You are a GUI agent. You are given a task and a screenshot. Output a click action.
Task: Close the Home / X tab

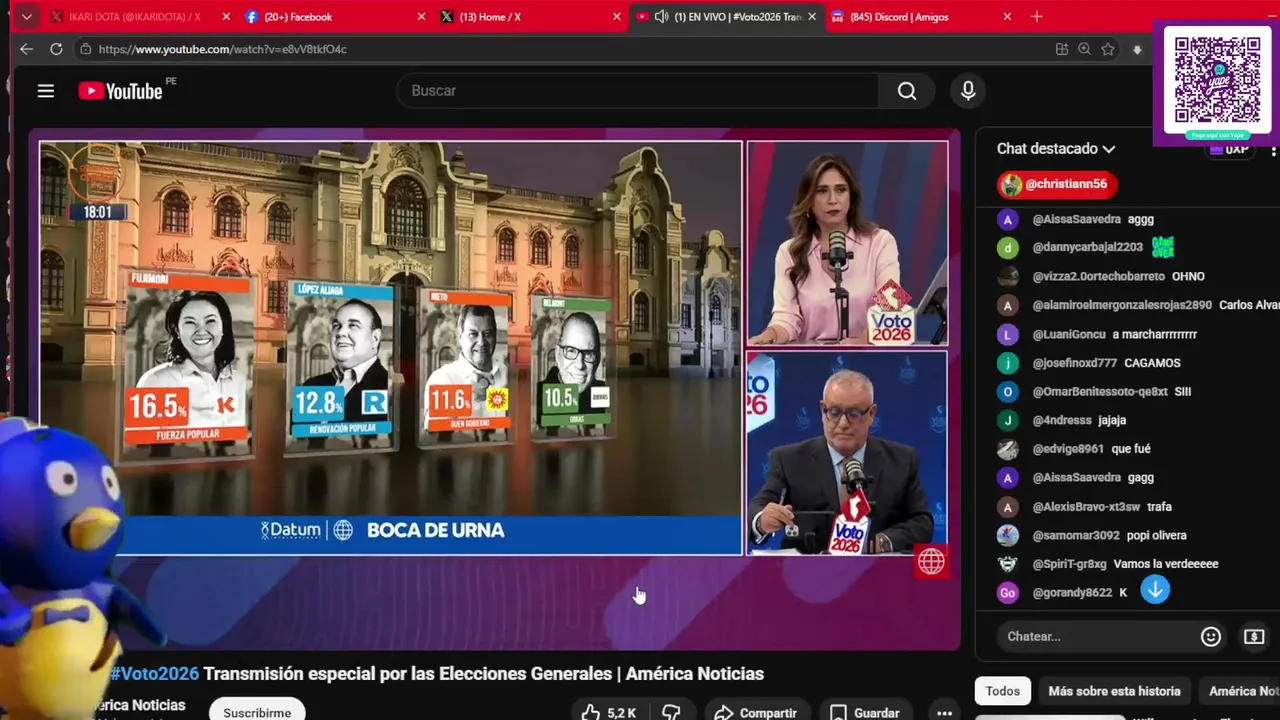pyautogui.click(x=617, y=17)
